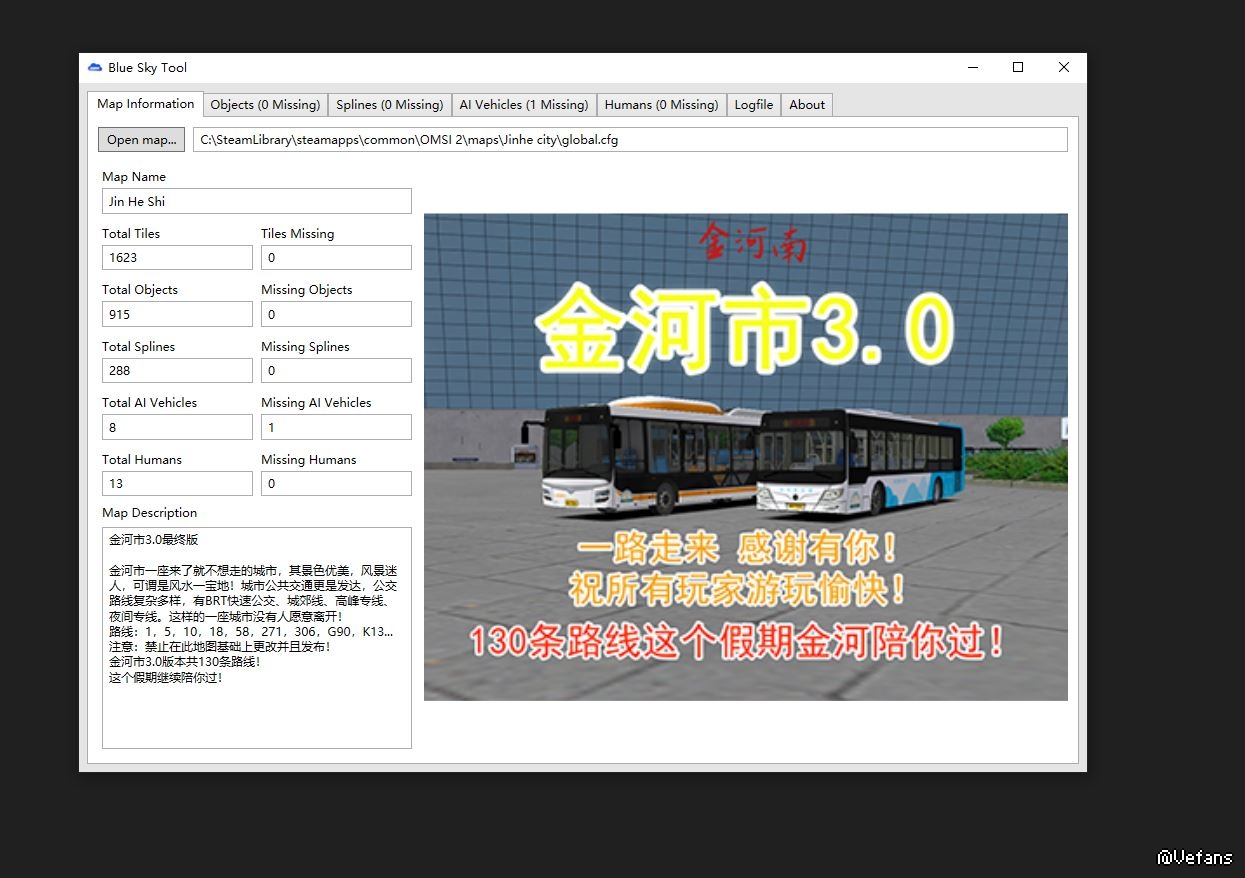Switch to the Objects (0 Missing) tab
Image resolution: width=1245 pixels, height=878 pixels.
click(265, 105)
